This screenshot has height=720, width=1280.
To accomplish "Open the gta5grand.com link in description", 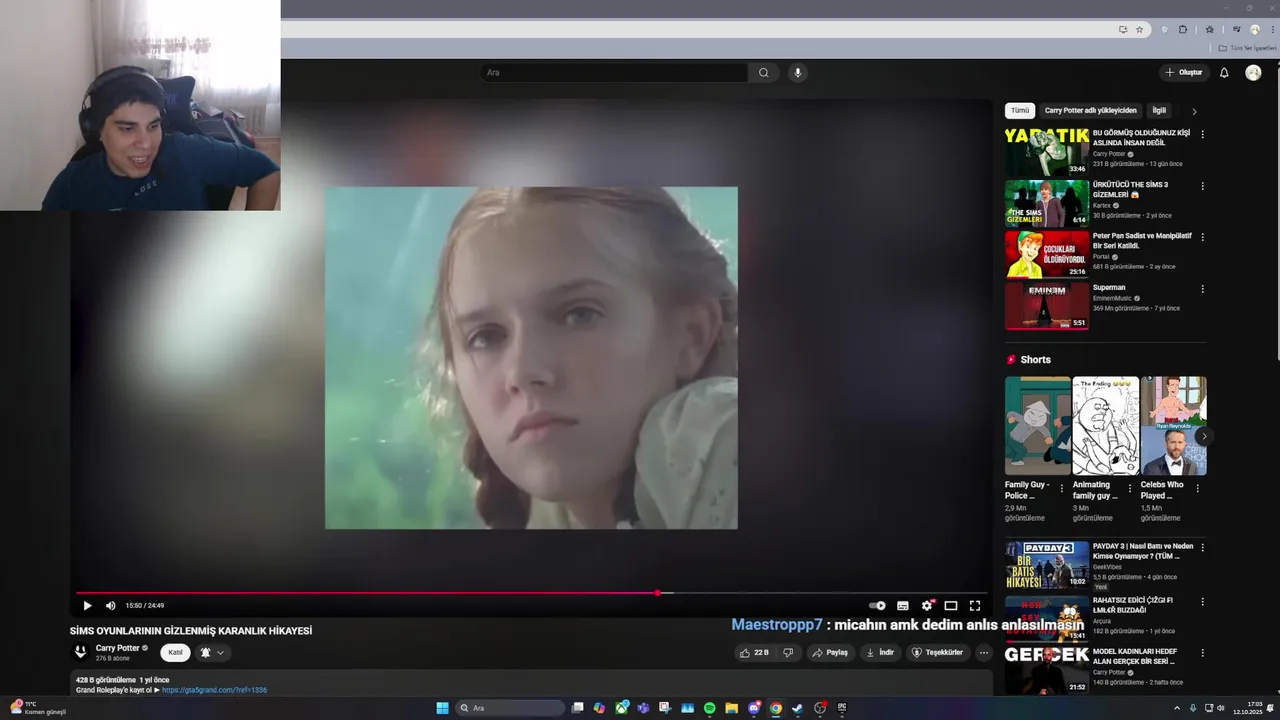I will click(x=214, y=690).
